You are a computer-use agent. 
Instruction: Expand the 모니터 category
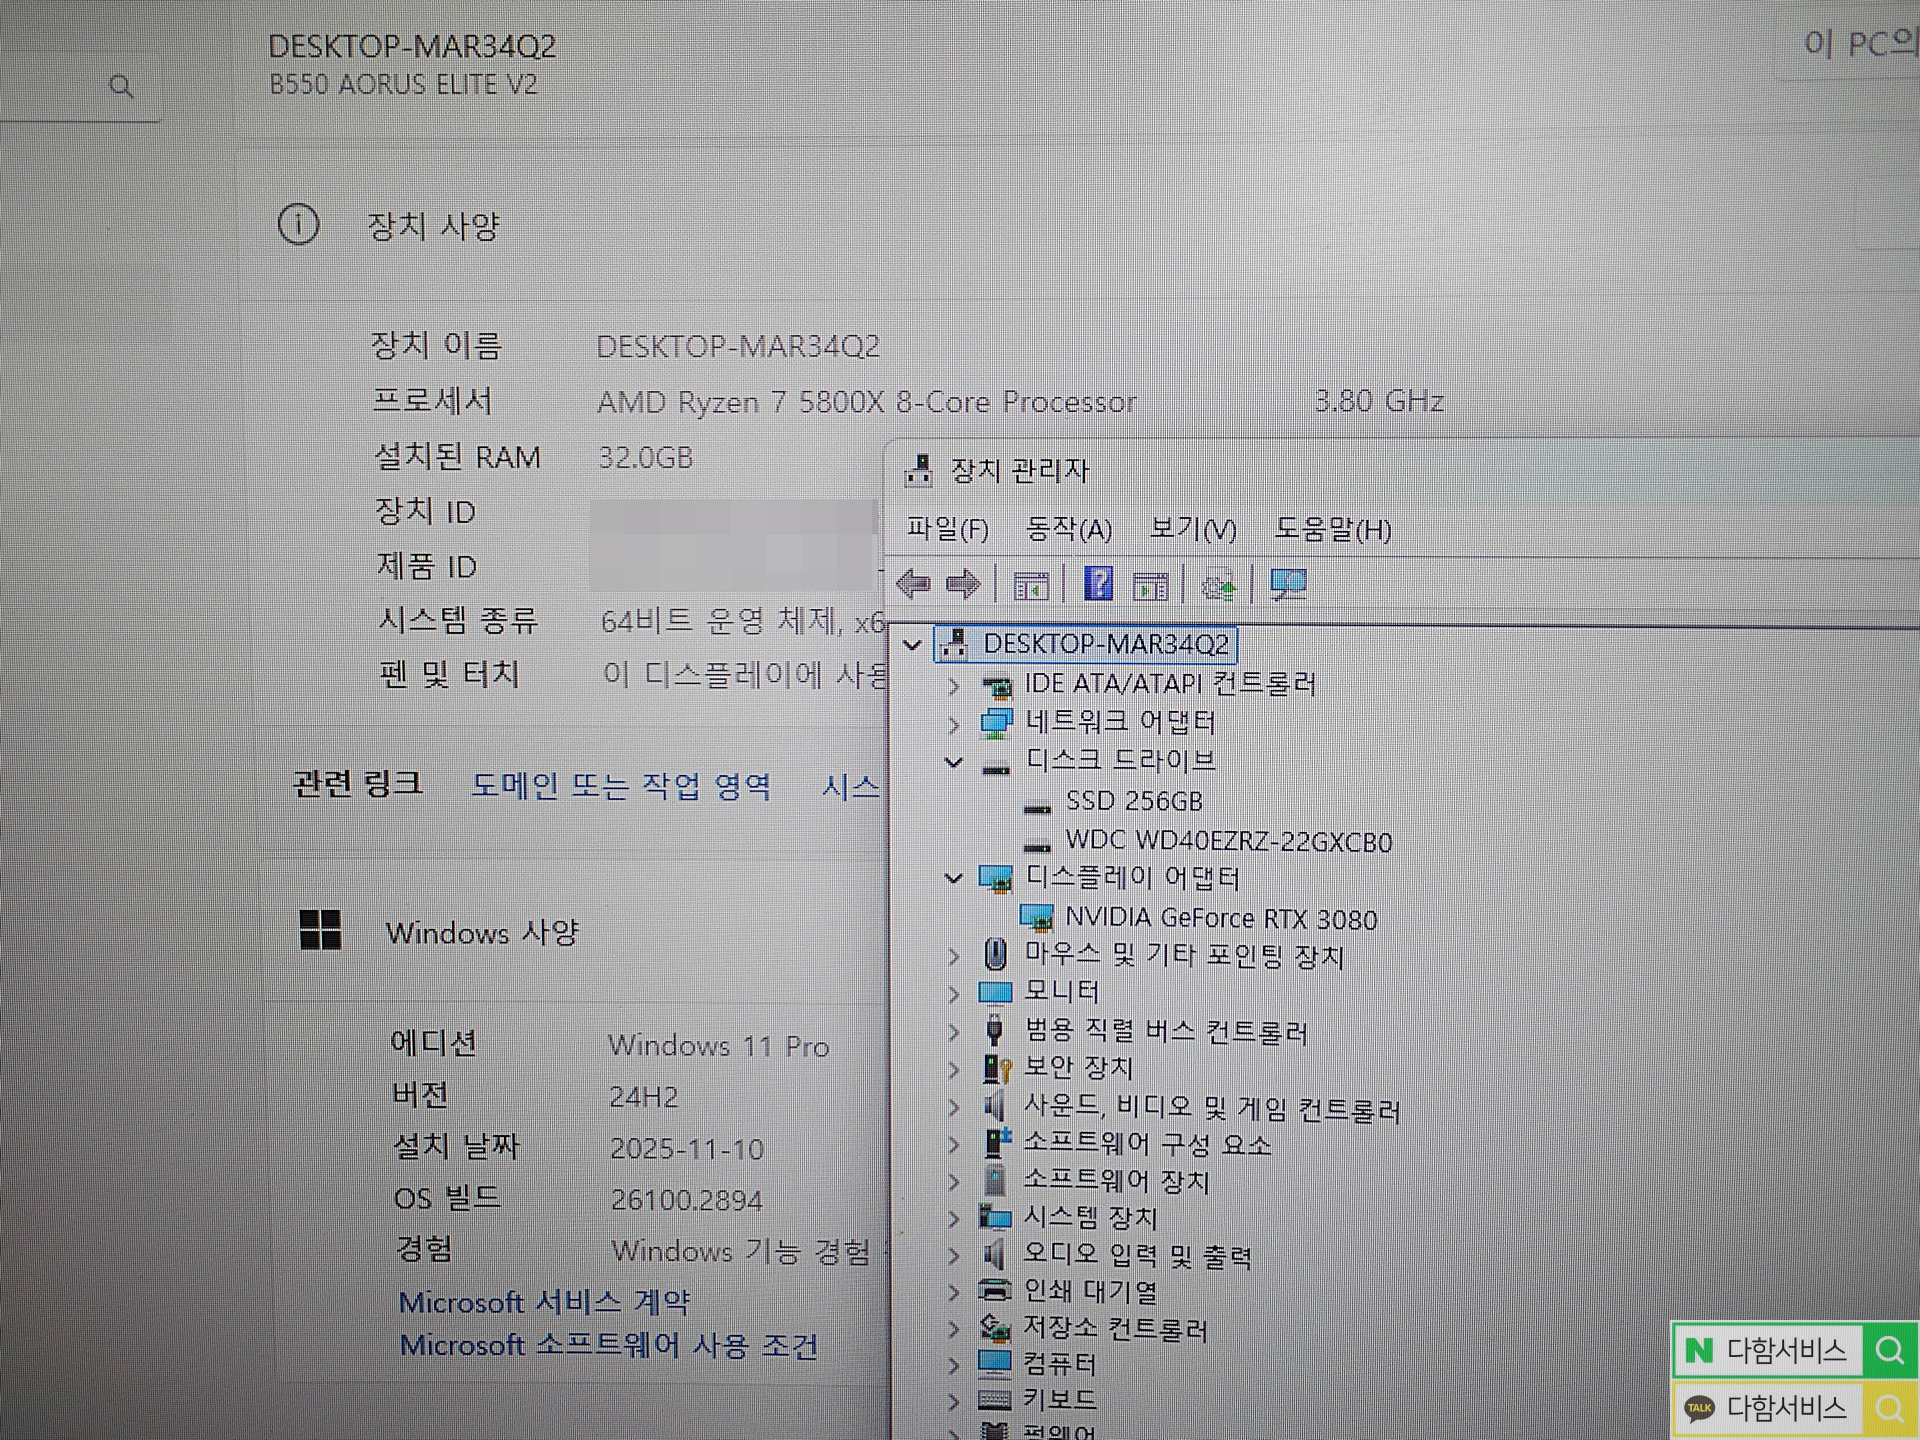[953, 994]
